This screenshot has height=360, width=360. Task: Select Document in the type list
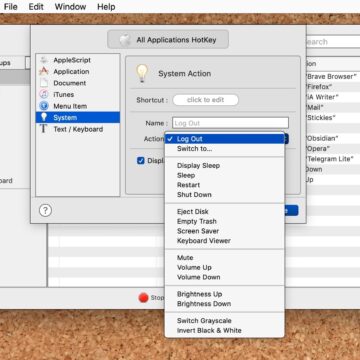[78, 83]
